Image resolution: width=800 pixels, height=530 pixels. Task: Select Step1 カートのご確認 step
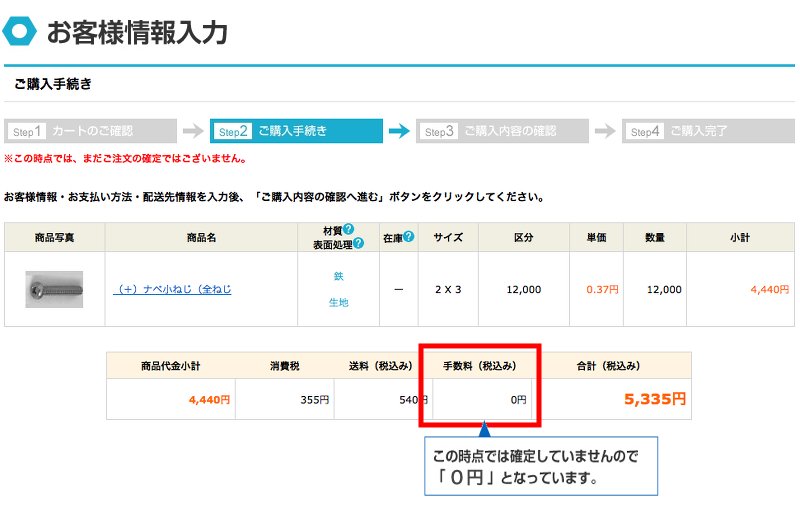click(x=90, y=131)
